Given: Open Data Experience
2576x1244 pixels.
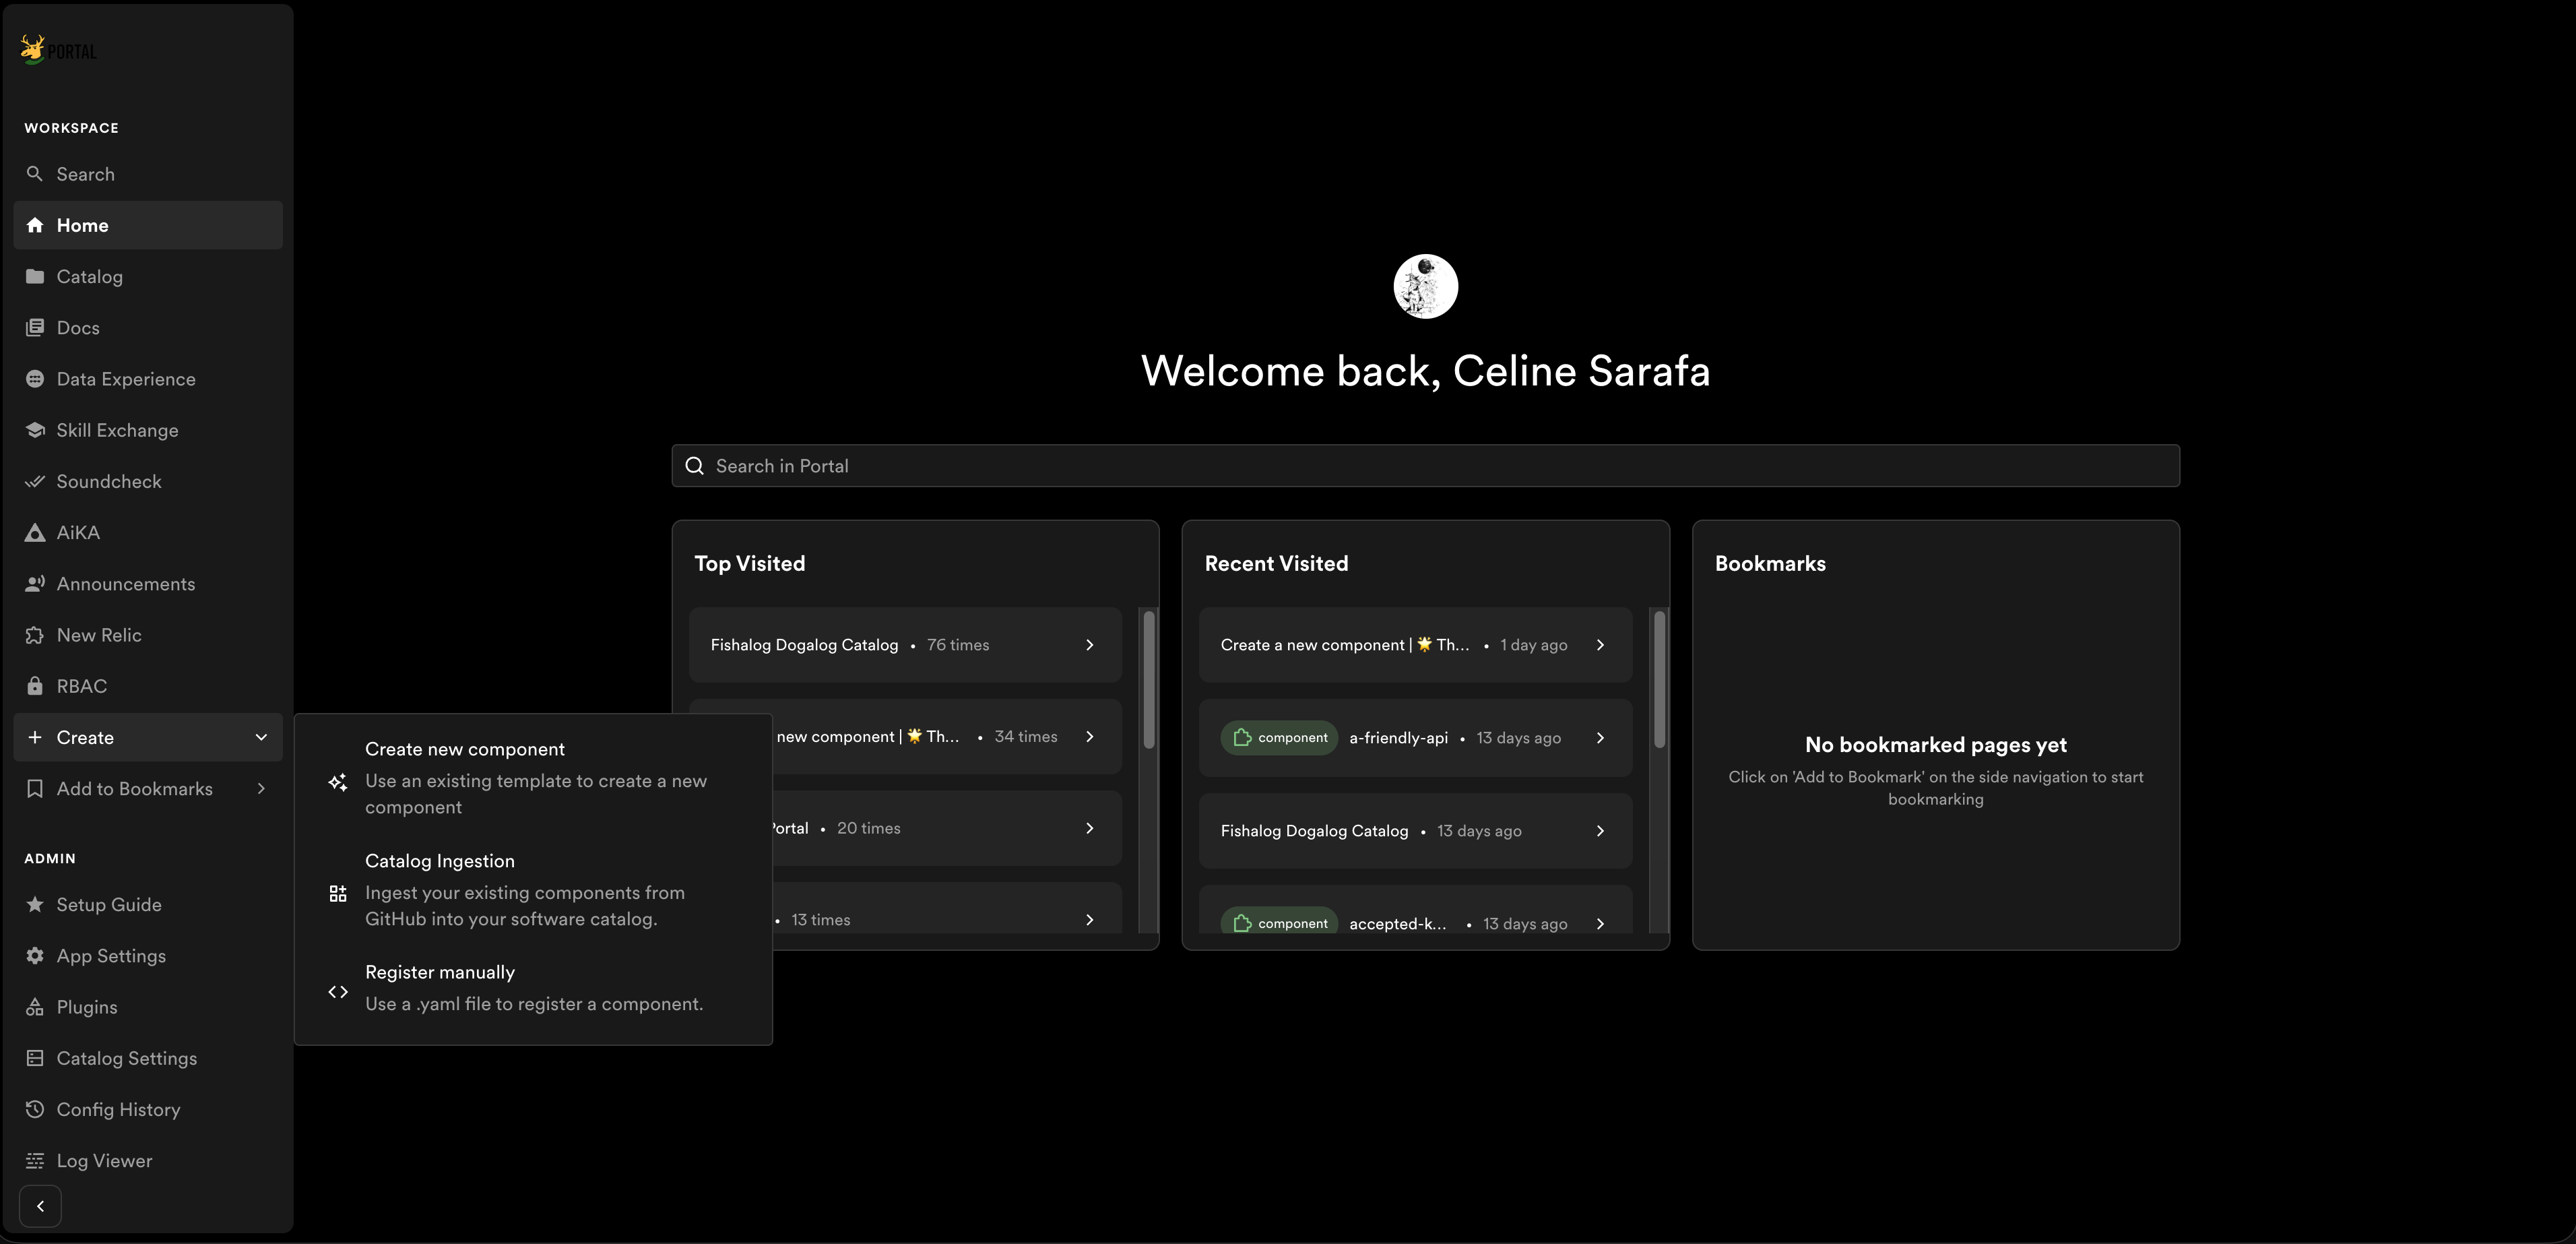Looking at the screenshot, I should (125, 379).
